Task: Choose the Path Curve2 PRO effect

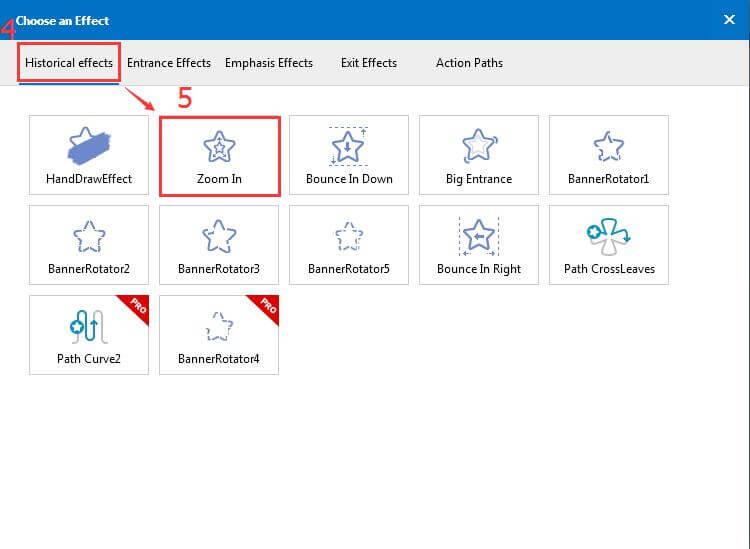Action: [x=89, y=335]
